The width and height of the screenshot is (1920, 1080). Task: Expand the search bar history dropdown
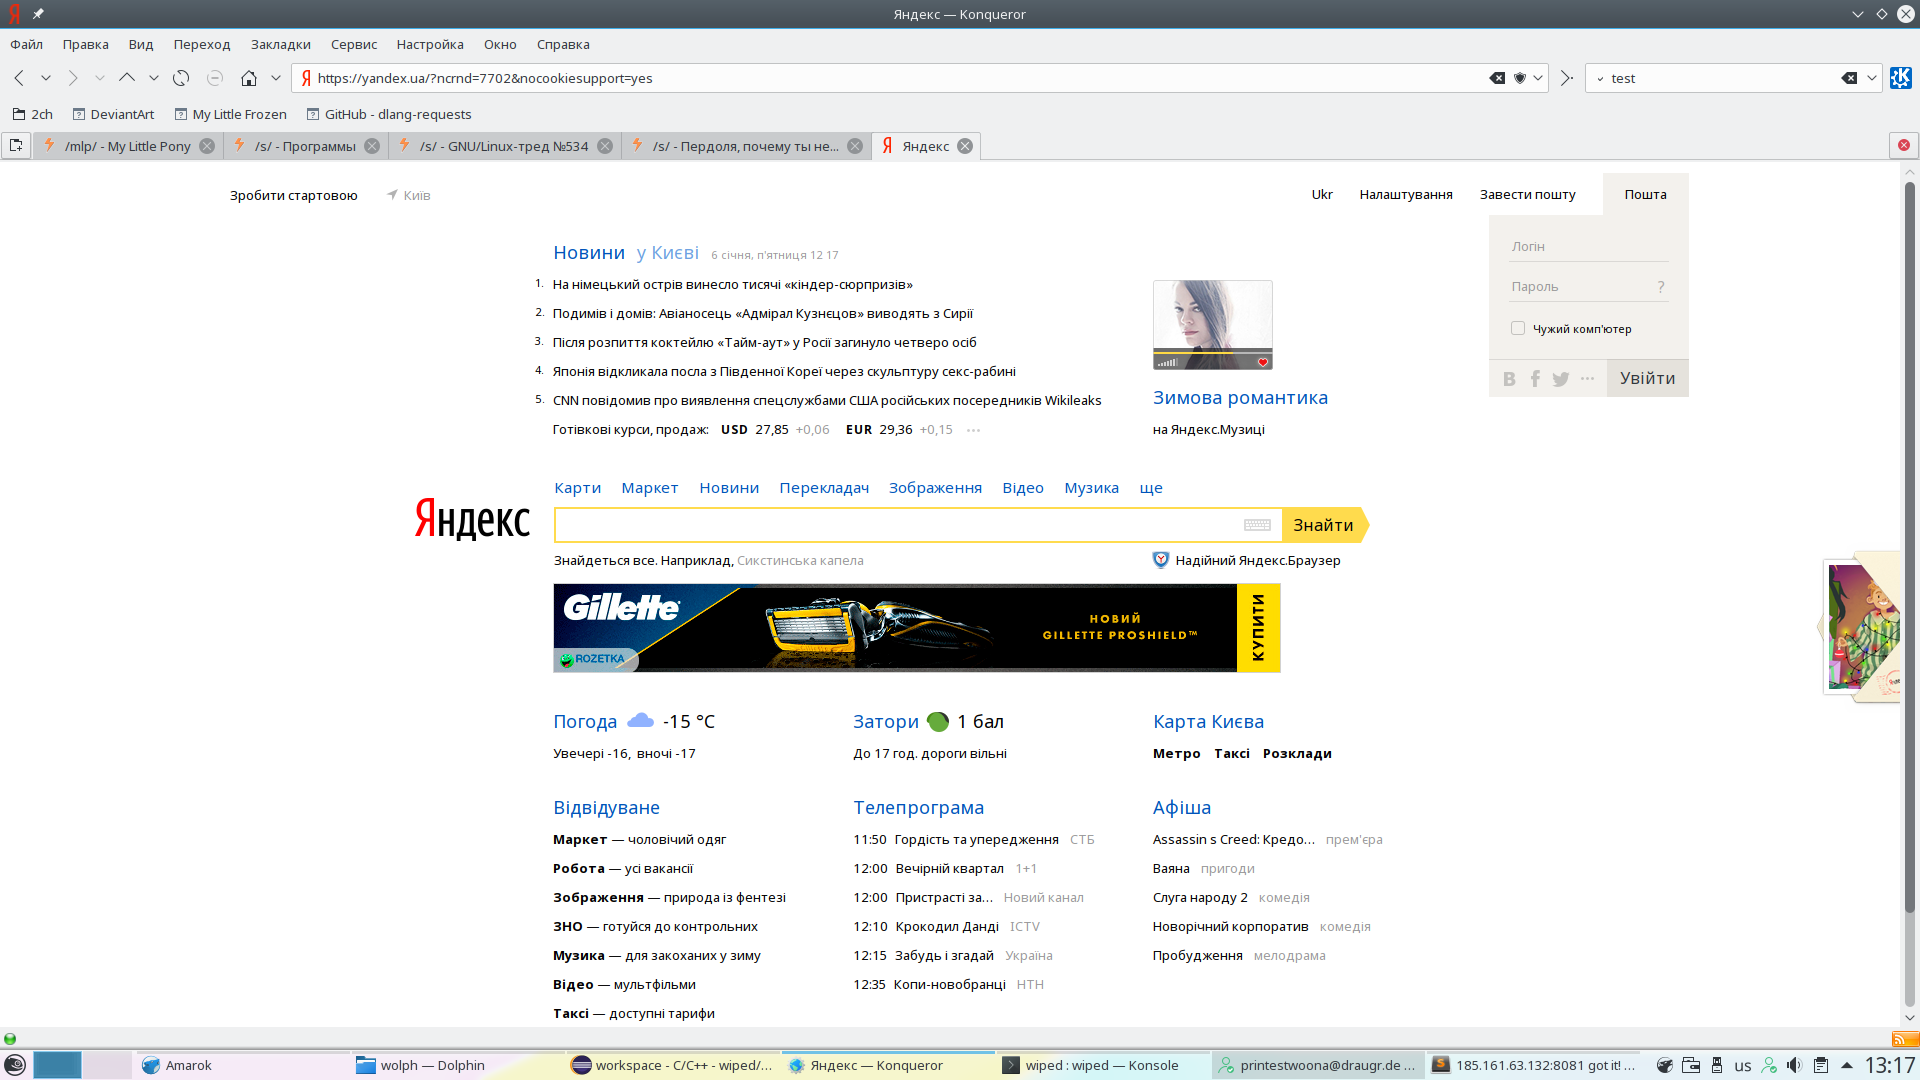[1872, 78]
